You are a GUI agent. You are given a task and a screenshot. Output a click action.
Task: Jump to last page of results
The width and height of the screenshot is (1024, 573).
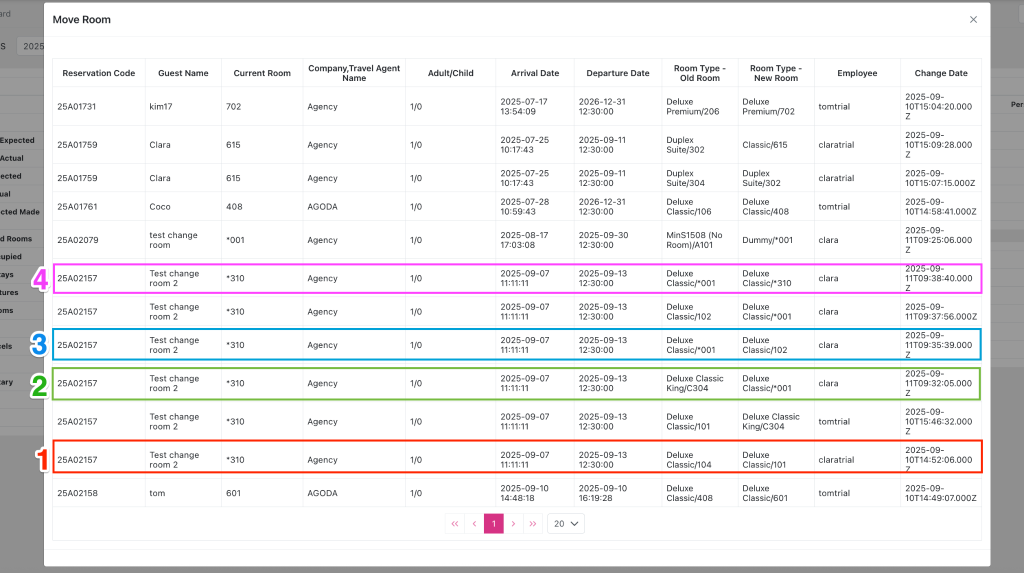[x=532, y=523]
